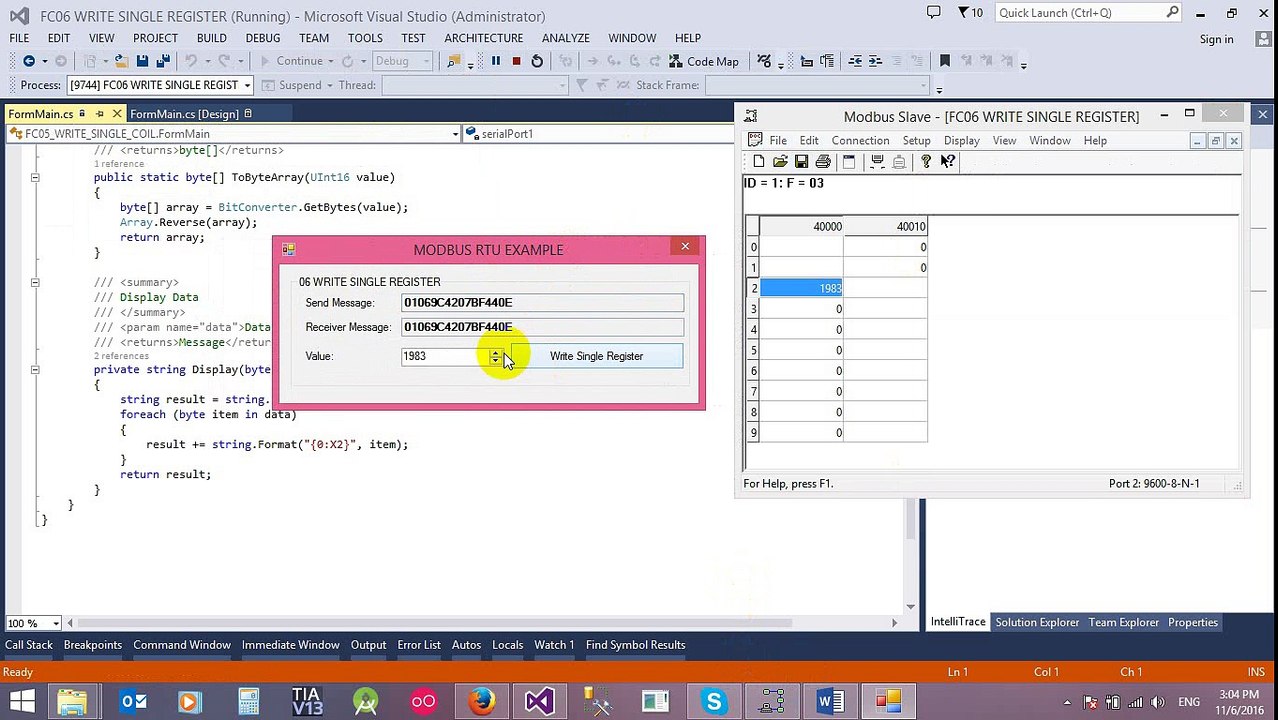This screenshot has width=1278, height=720.
Task: Collapse the Display method region
Action: 35,369
